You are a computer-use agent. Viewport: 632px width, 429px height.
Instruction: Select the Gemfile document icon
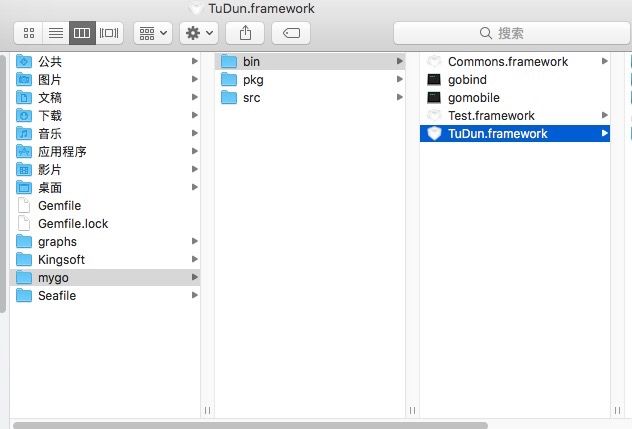click(24, 205)
